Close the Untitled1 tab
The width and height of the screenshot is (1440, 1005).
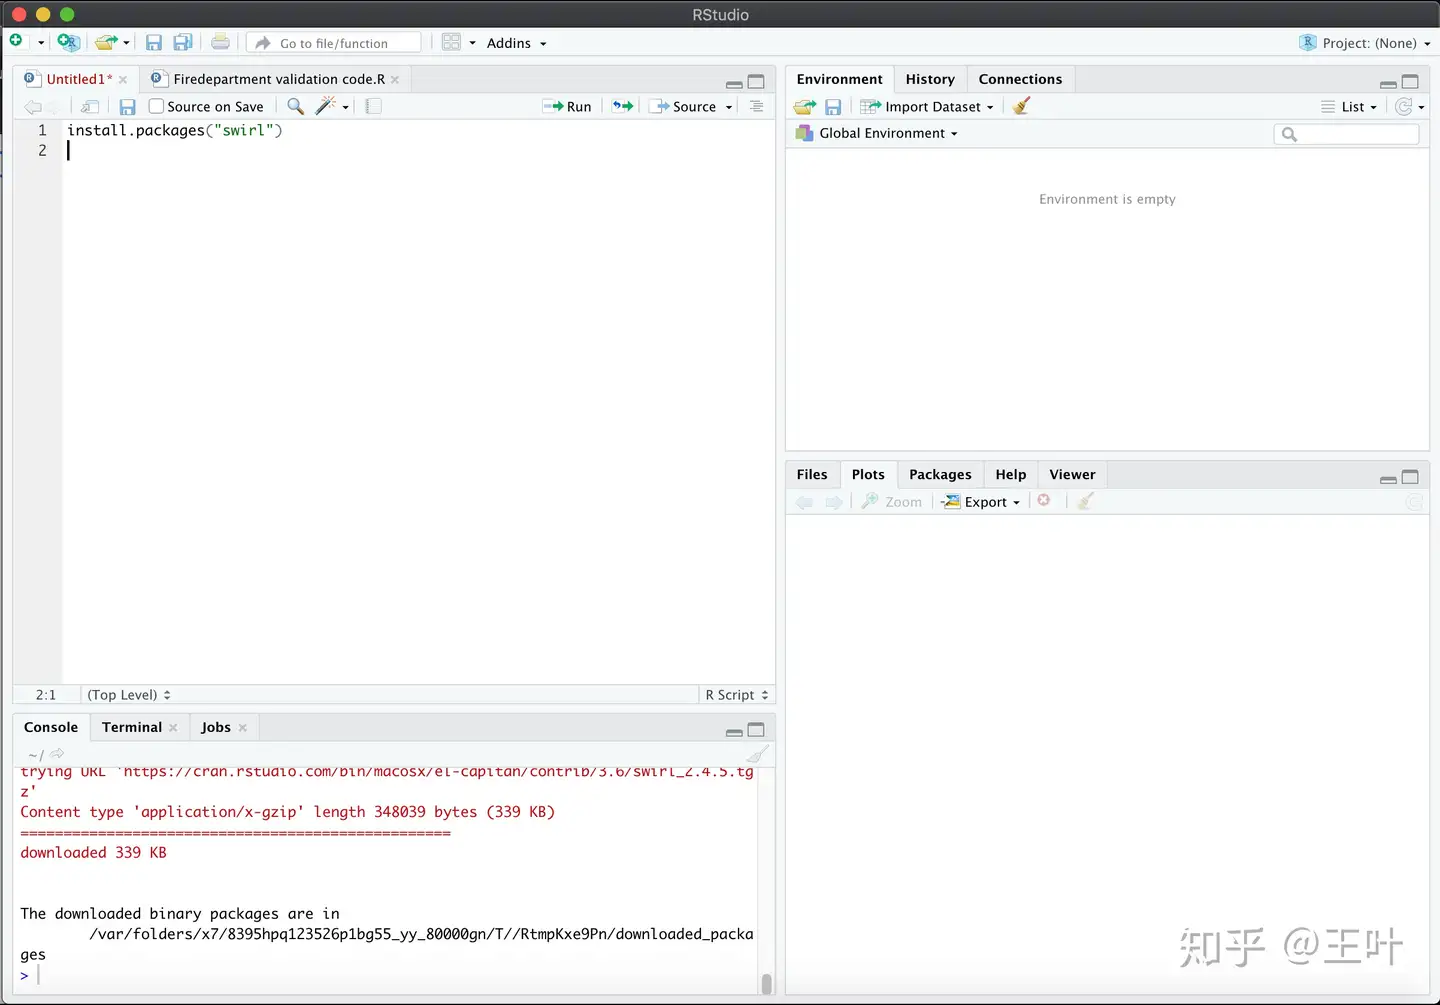[123, 80]
